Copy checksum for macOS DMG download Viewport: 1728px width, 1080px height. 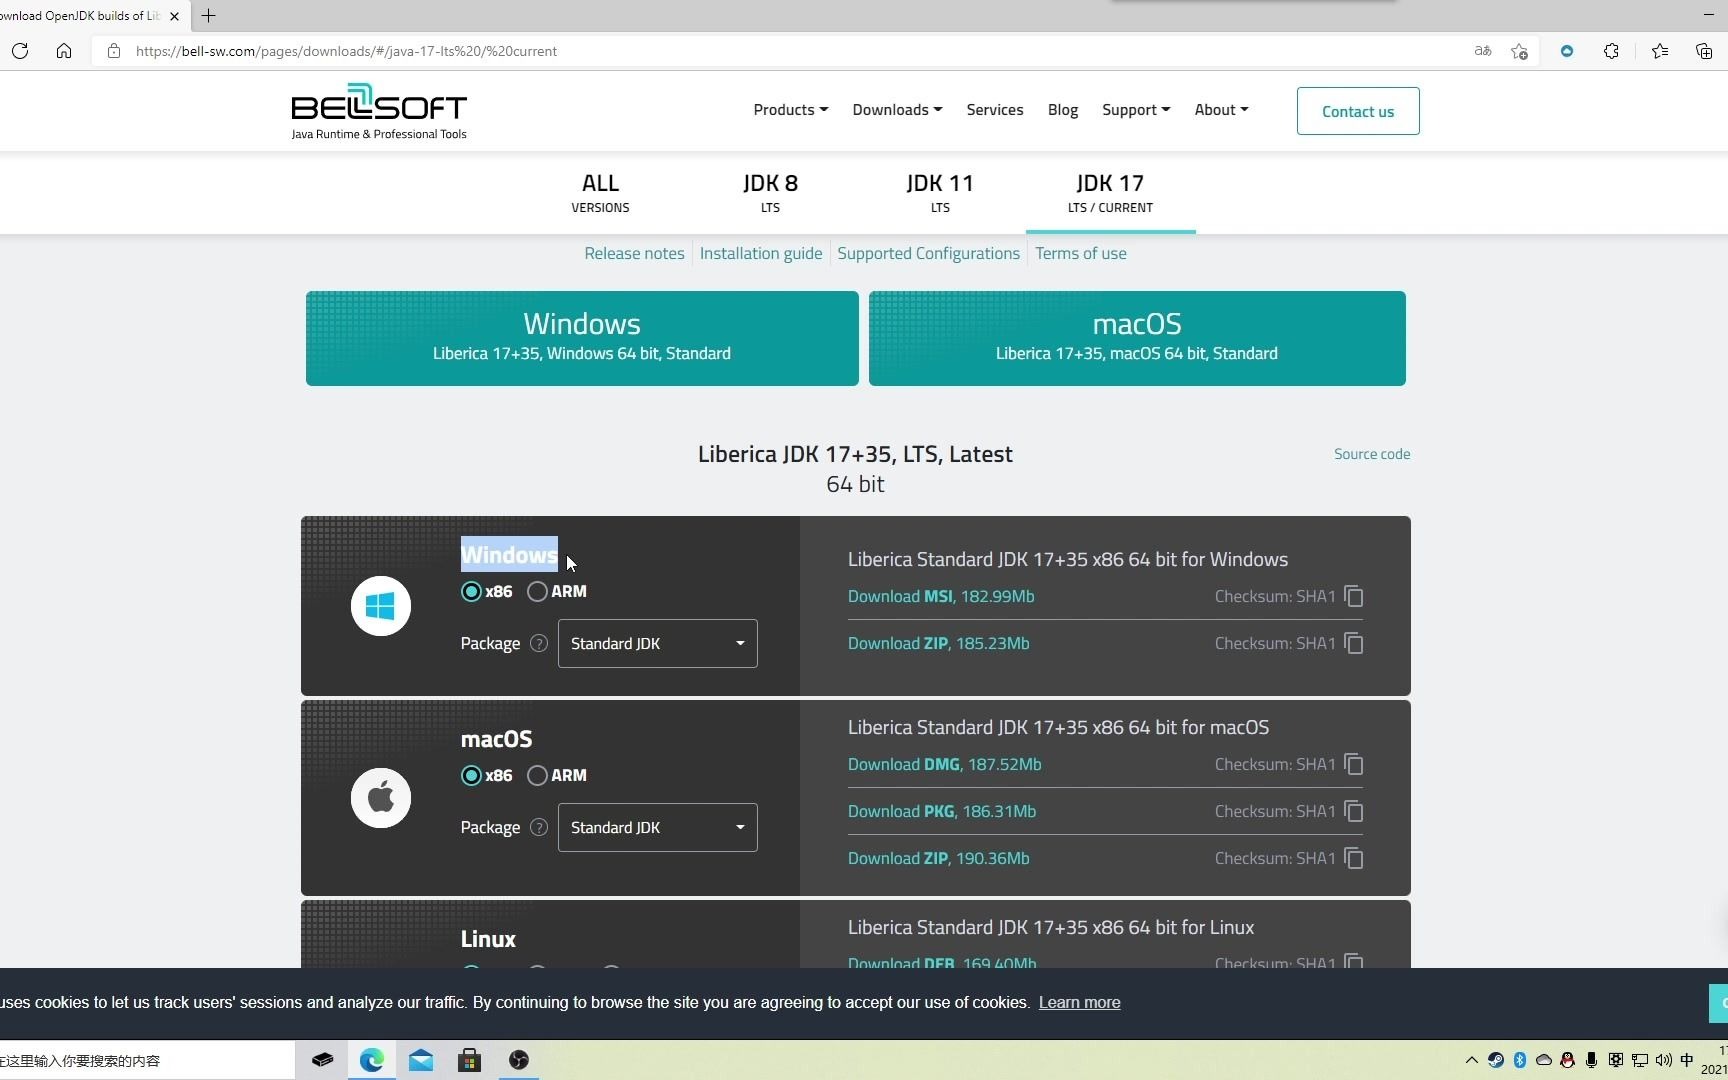point(1354,764)
